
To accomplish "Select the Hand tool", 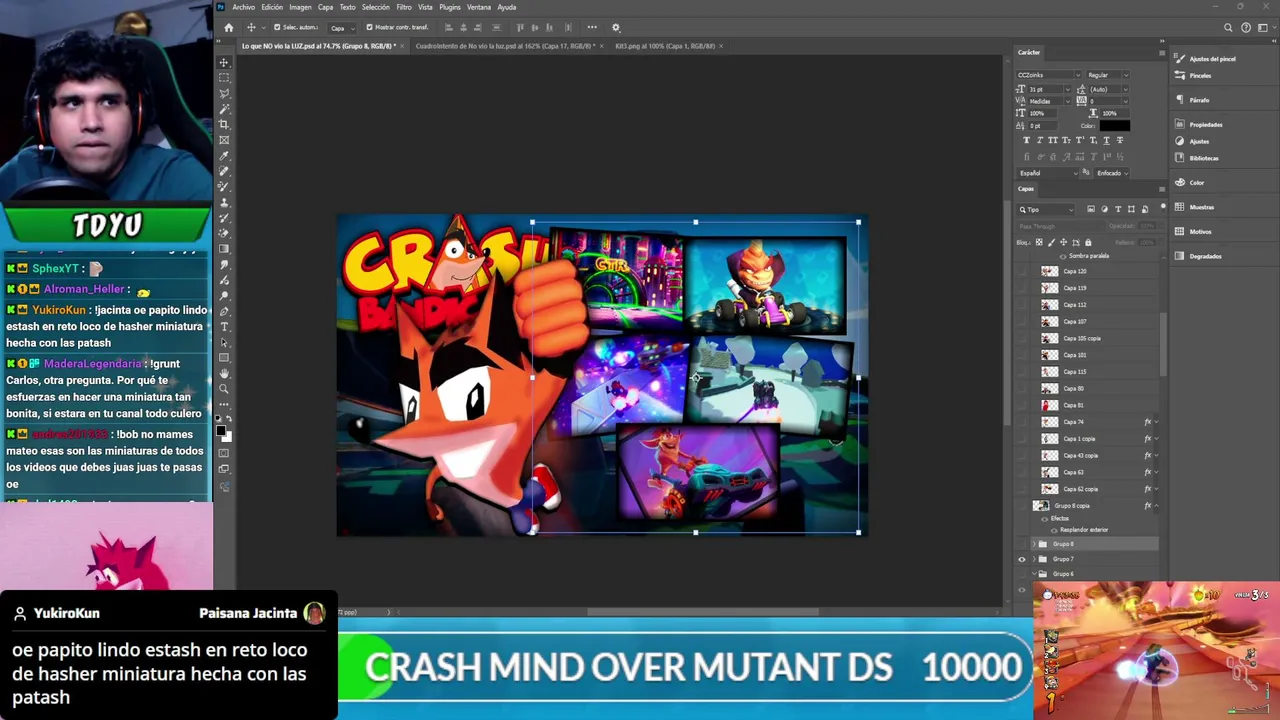I will (224, 373).
